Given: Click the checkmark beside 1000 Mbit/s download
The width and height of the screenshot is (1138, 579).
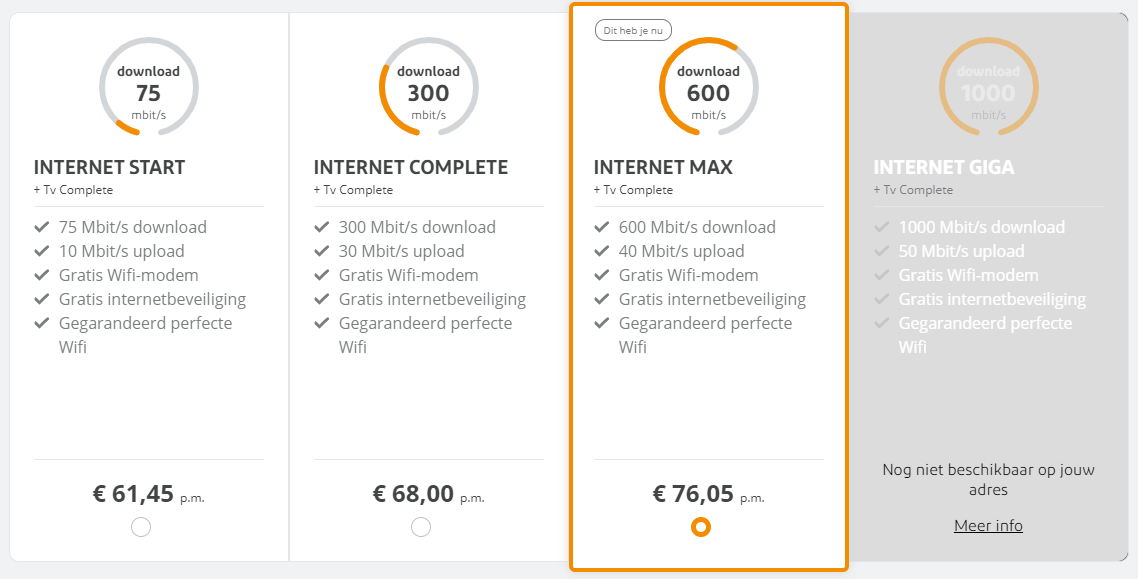Looking at the screenshot, I should 882,227.
